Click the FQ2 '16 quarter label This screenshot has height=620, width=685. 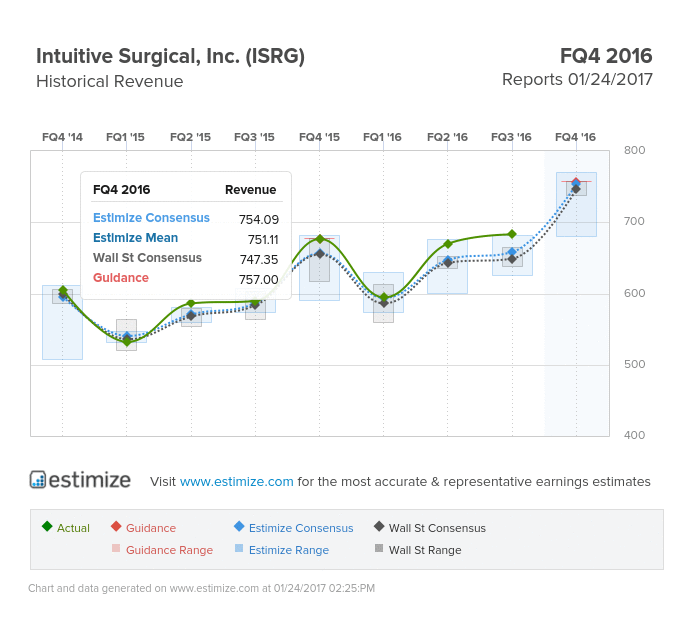coord(447,137)
